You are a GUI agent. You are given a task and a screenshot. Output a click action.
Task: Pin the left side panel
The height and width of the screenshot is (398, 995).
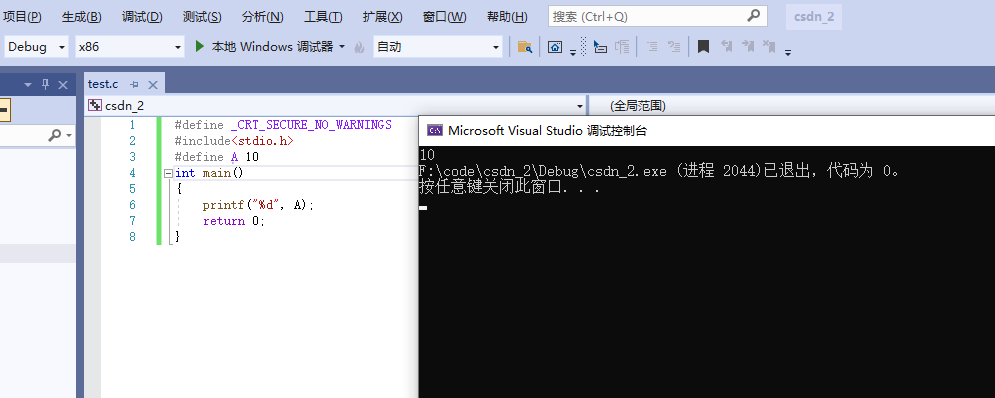45,84
